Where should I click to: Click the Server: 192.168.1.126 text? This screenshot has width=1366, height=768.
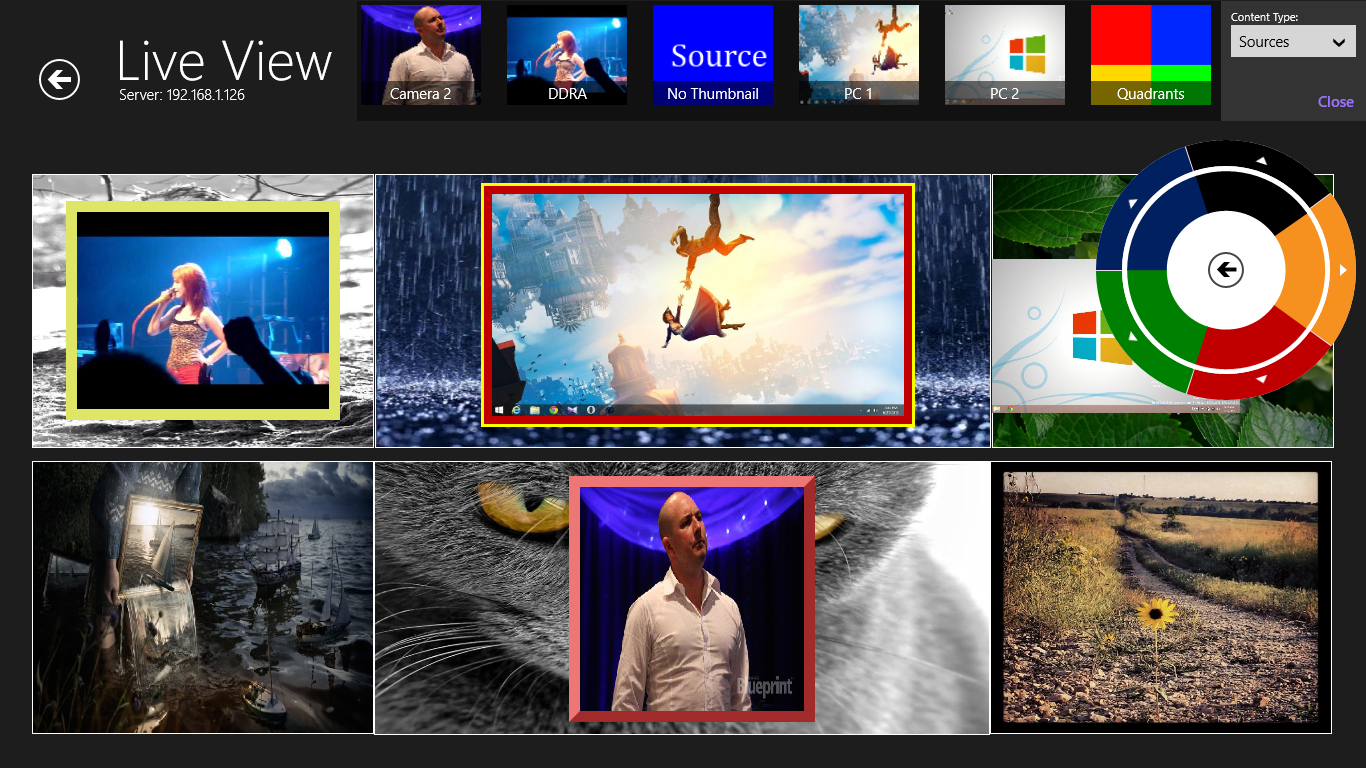click(x=181, y=96)
